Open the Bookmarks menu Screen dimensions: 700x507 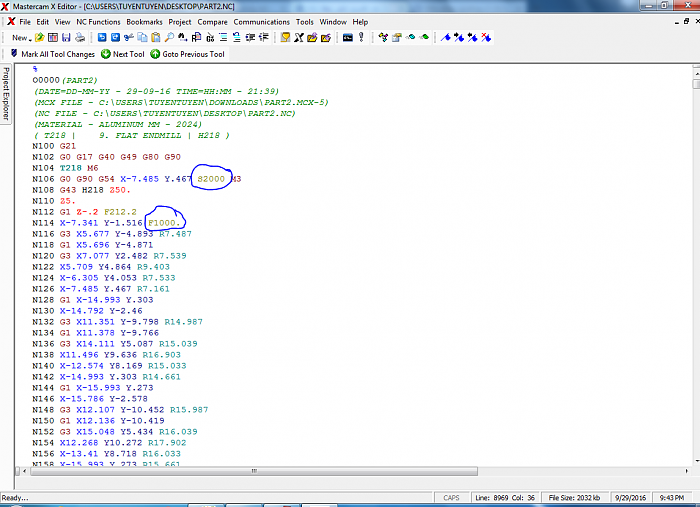pos(144,22)
